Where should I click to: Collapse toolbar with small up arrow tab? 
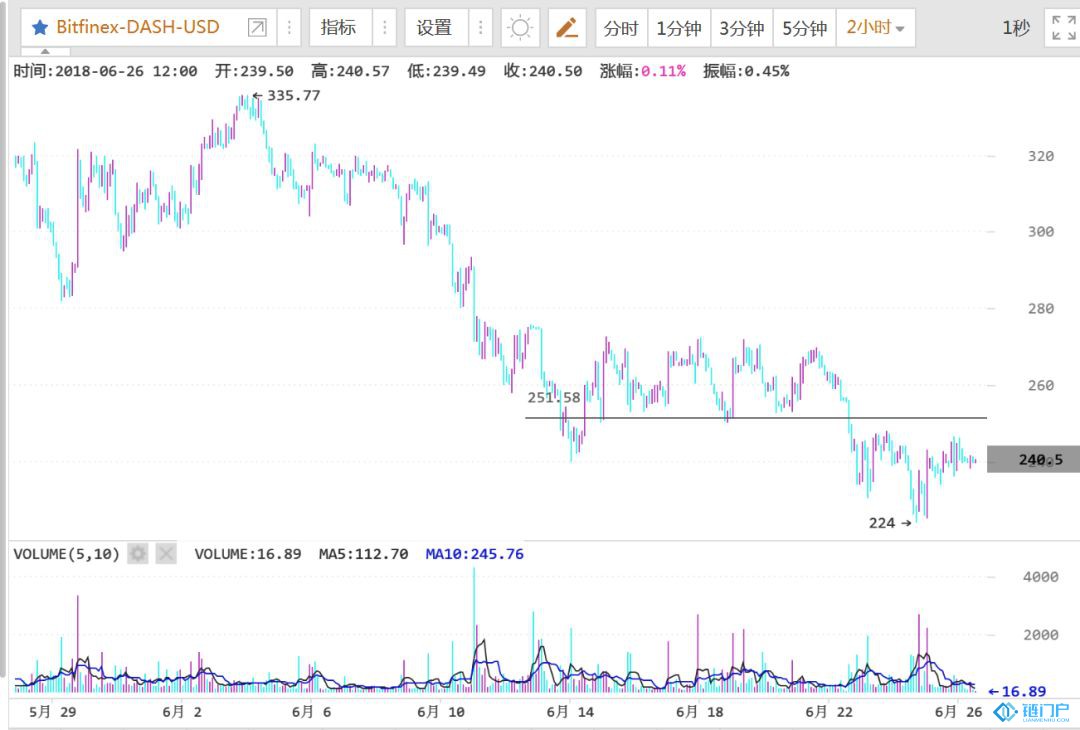point(45,52)
